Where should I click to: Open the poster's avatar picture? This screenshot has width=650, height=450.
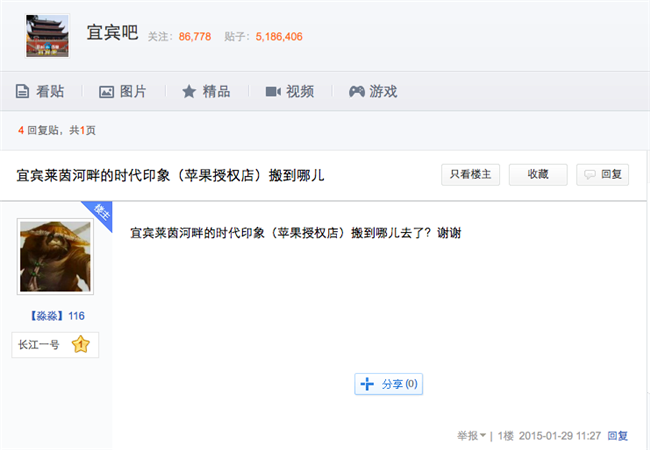(x=56, y=256)
